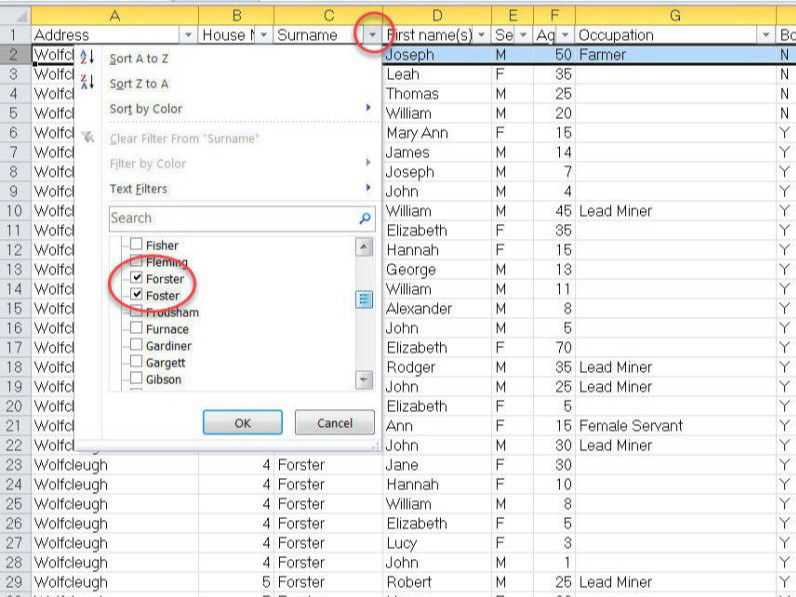796x597 pixels.
Task: Select column D header
Action: 437,16
